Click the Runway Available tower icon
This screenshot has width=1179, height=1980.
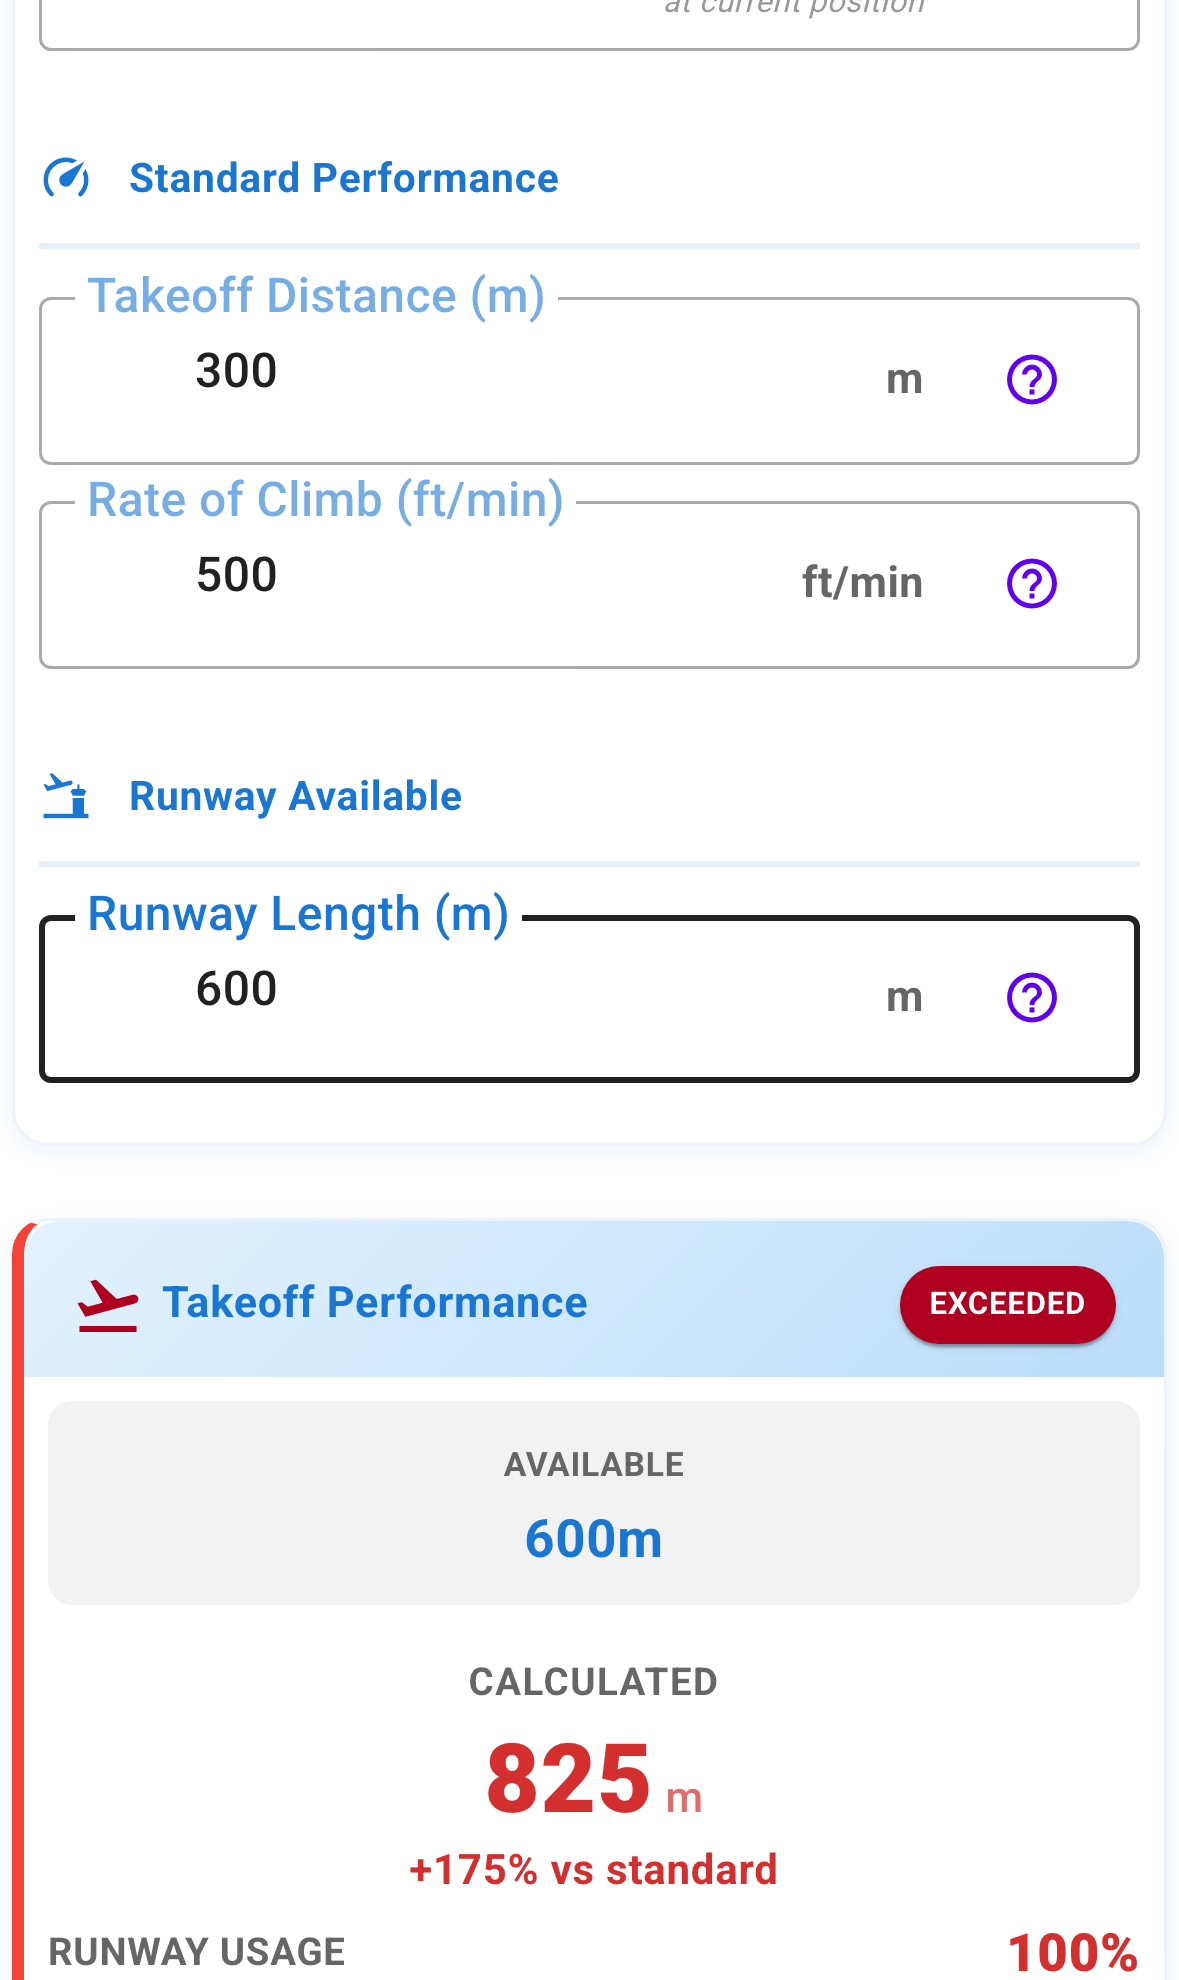click(x=66, y=797)
